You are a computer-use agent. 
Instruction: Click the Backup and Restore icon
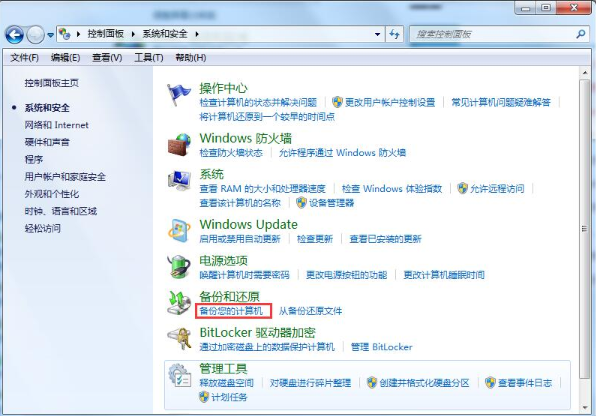point(179,303)
